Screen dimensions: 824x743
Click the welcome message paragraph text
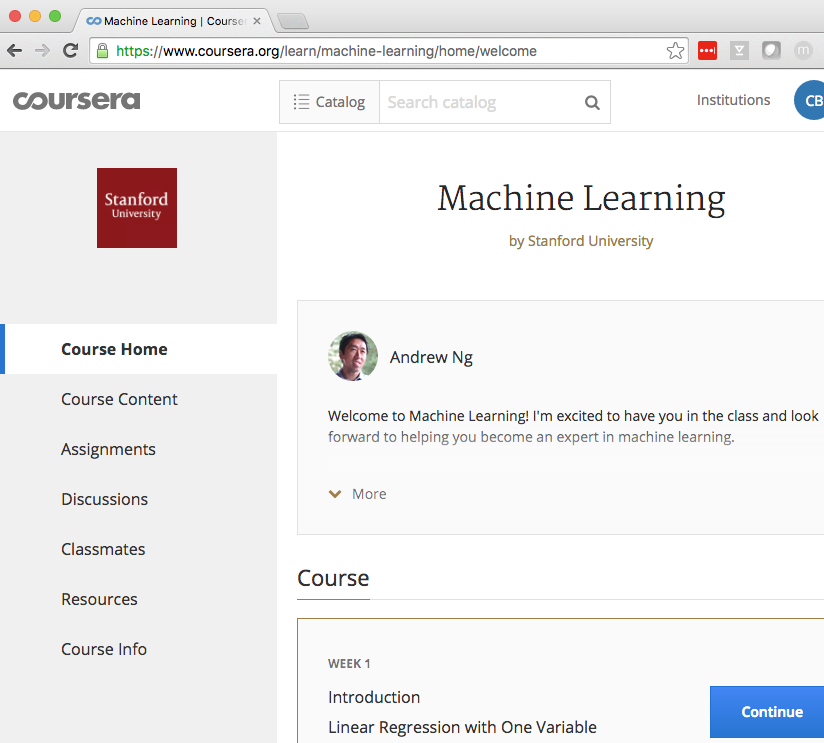(x=573, y=426)
